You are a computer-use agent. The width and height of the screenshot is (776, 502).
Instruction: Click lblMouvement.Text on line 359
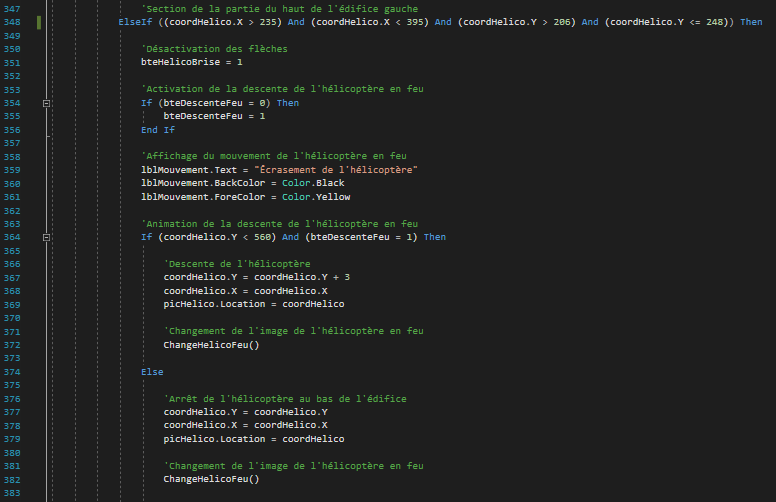coord(189,170)
